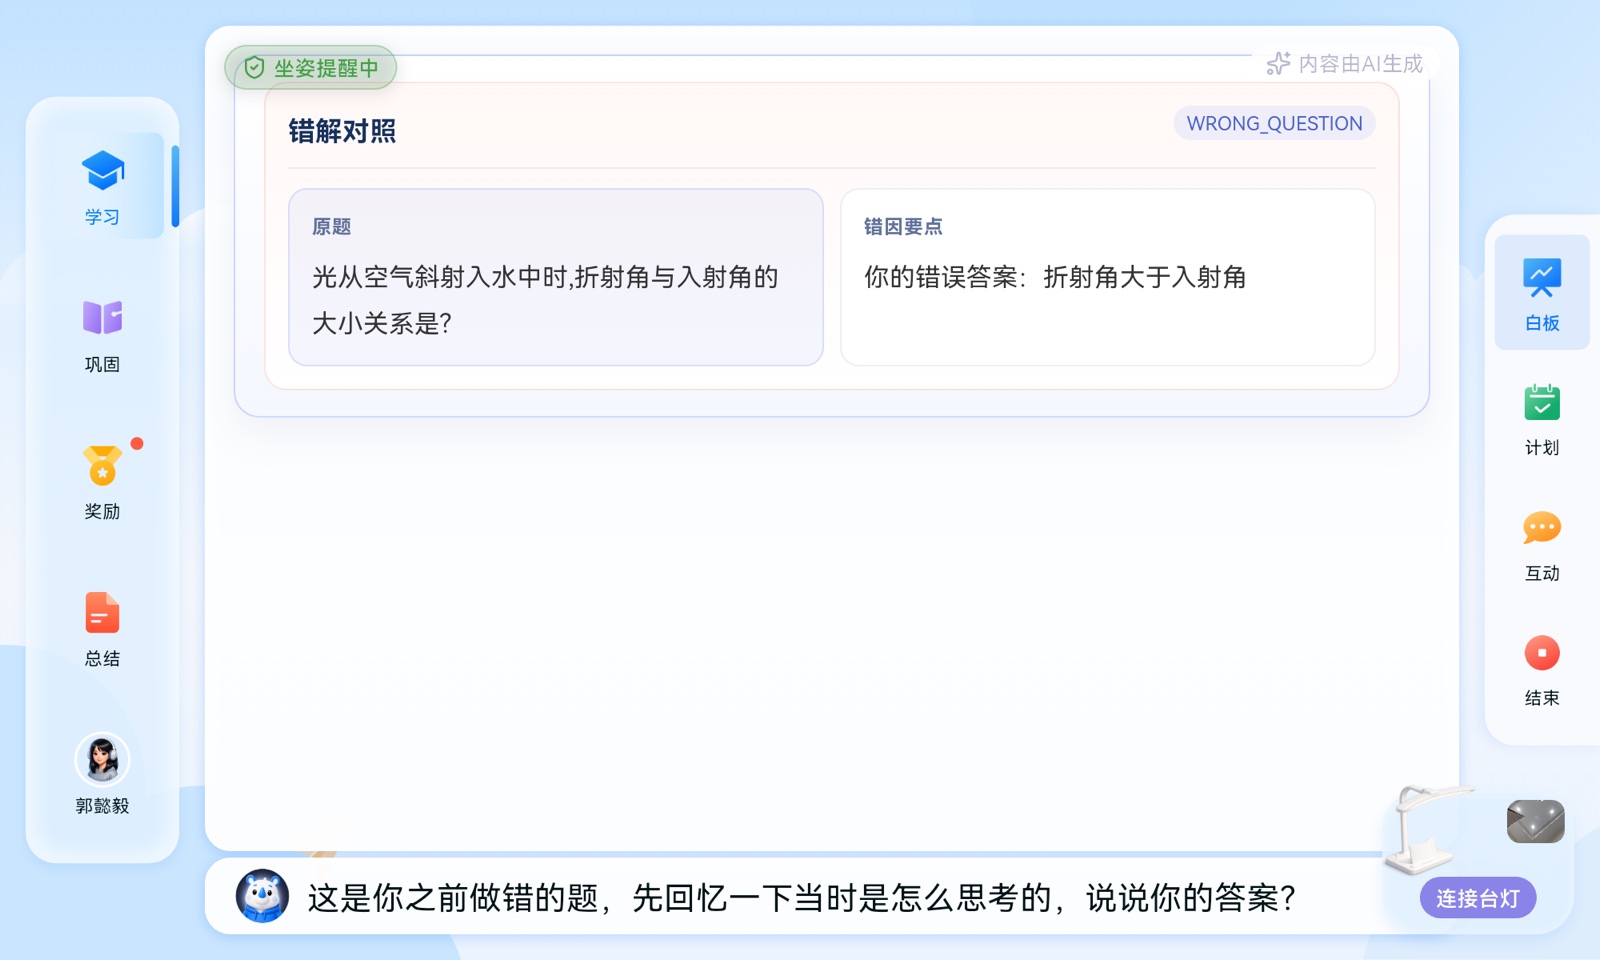Click the AI sparkle icon
Screen dimensions: 1600x960
[x=1278, y=64]
